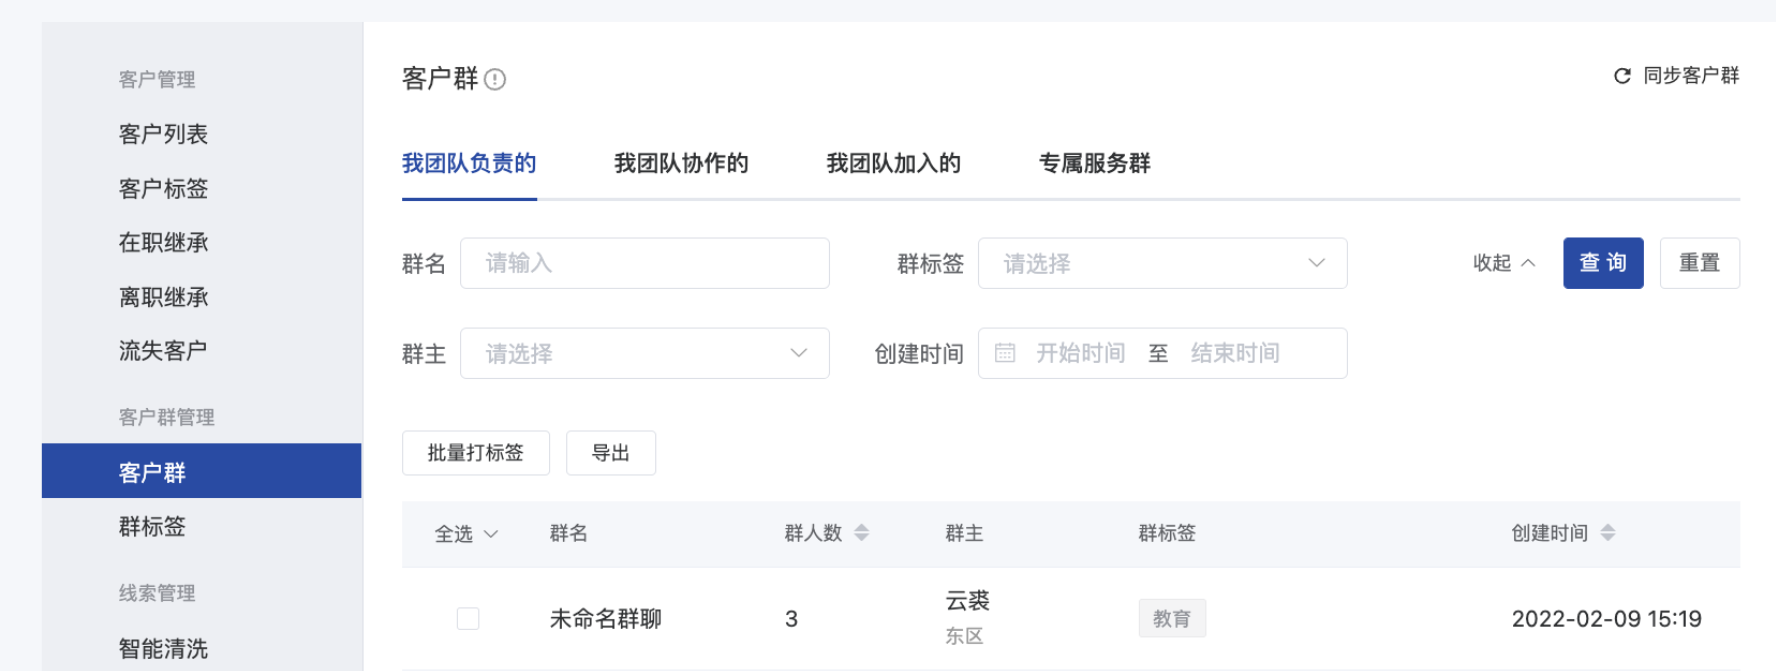The width and height of the screenshot is (1776, 671).
Task: Check the box for 未命名群聊 row
Action: [x=468, y=619]
